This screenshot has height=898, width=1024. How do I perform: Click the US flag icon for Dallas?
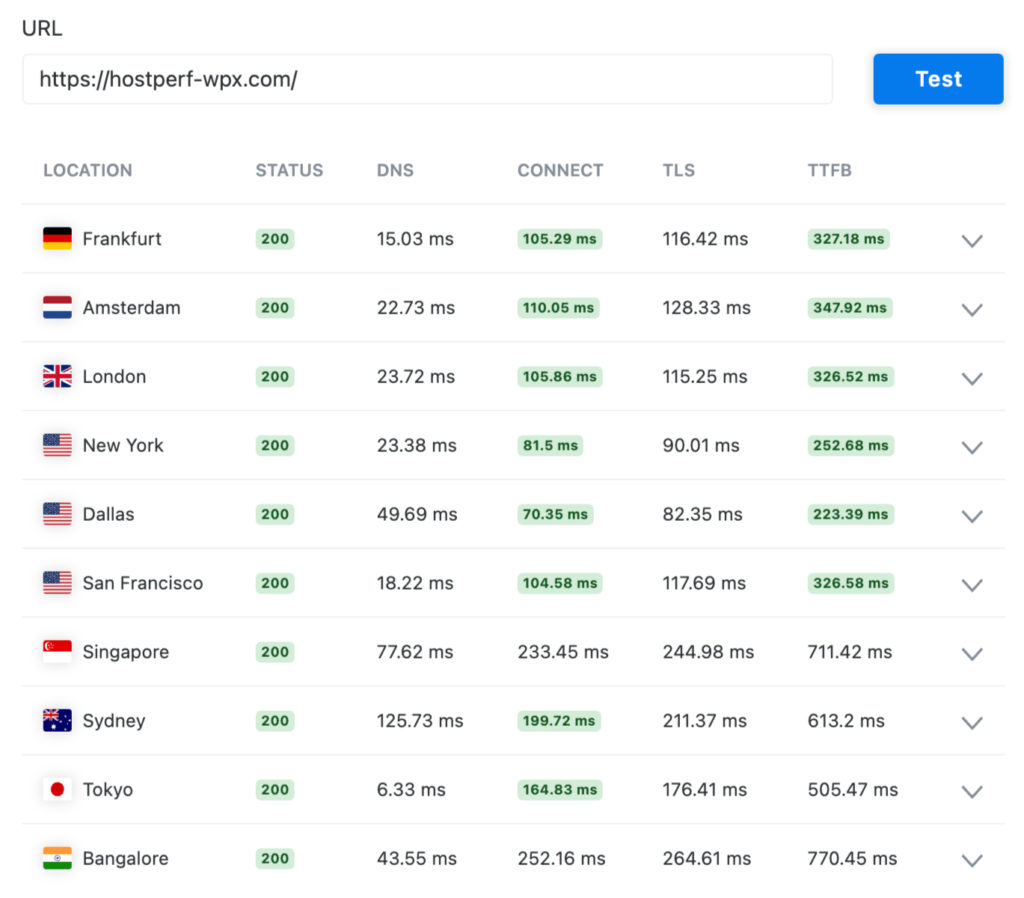tap(57, 514)
